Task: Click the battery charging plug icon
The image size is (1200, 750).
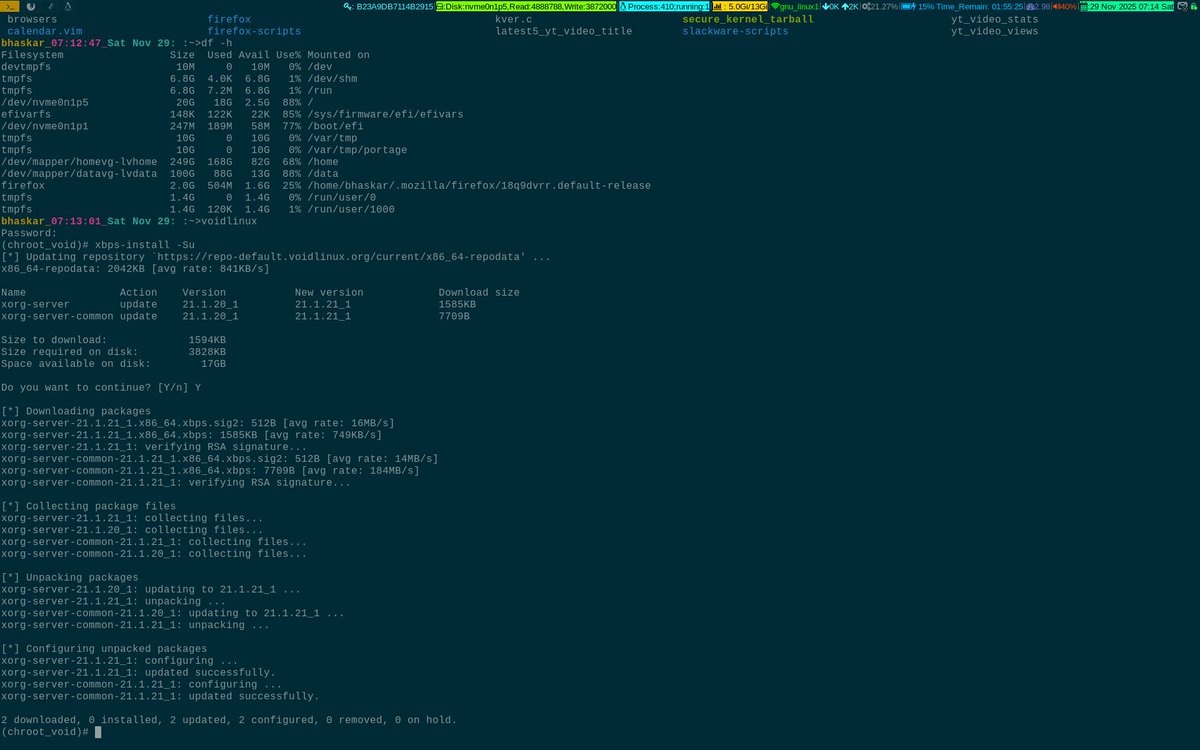Action: click(911, 5)
